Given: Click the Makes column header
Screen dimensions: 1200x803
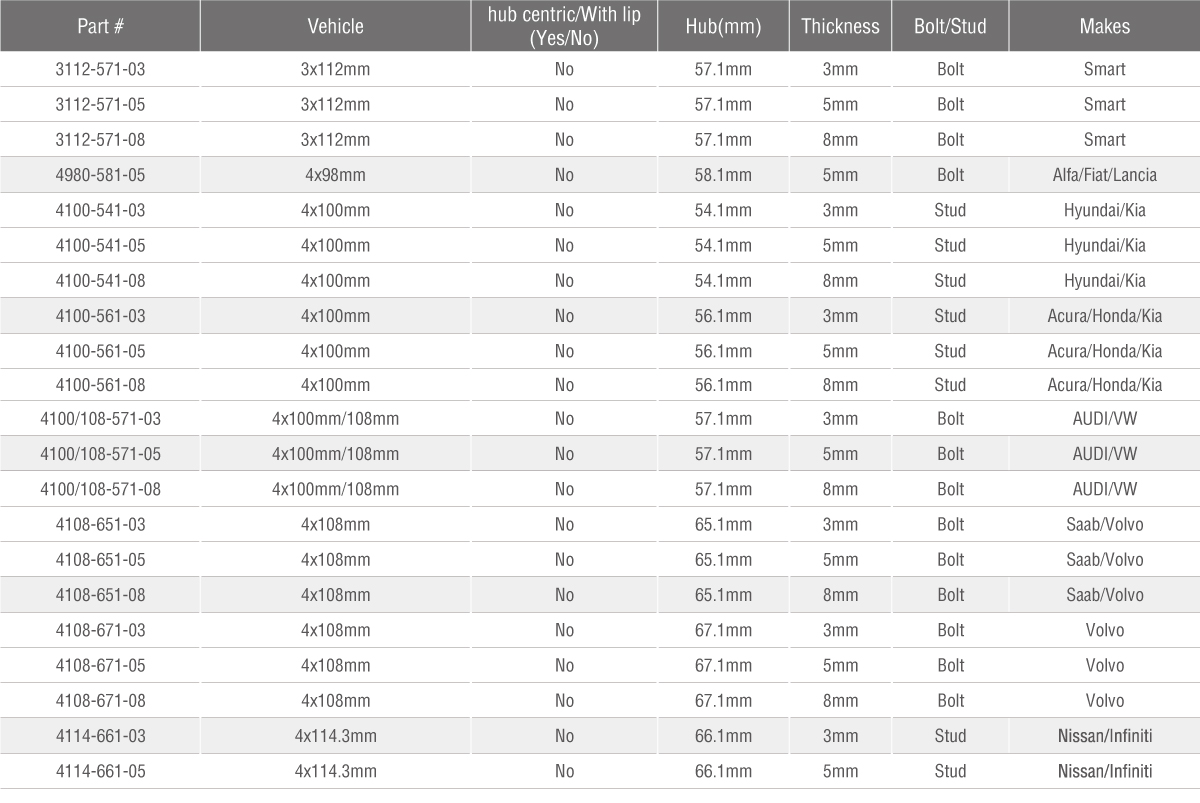Looking at the screenshot, I should [1104, 26].
